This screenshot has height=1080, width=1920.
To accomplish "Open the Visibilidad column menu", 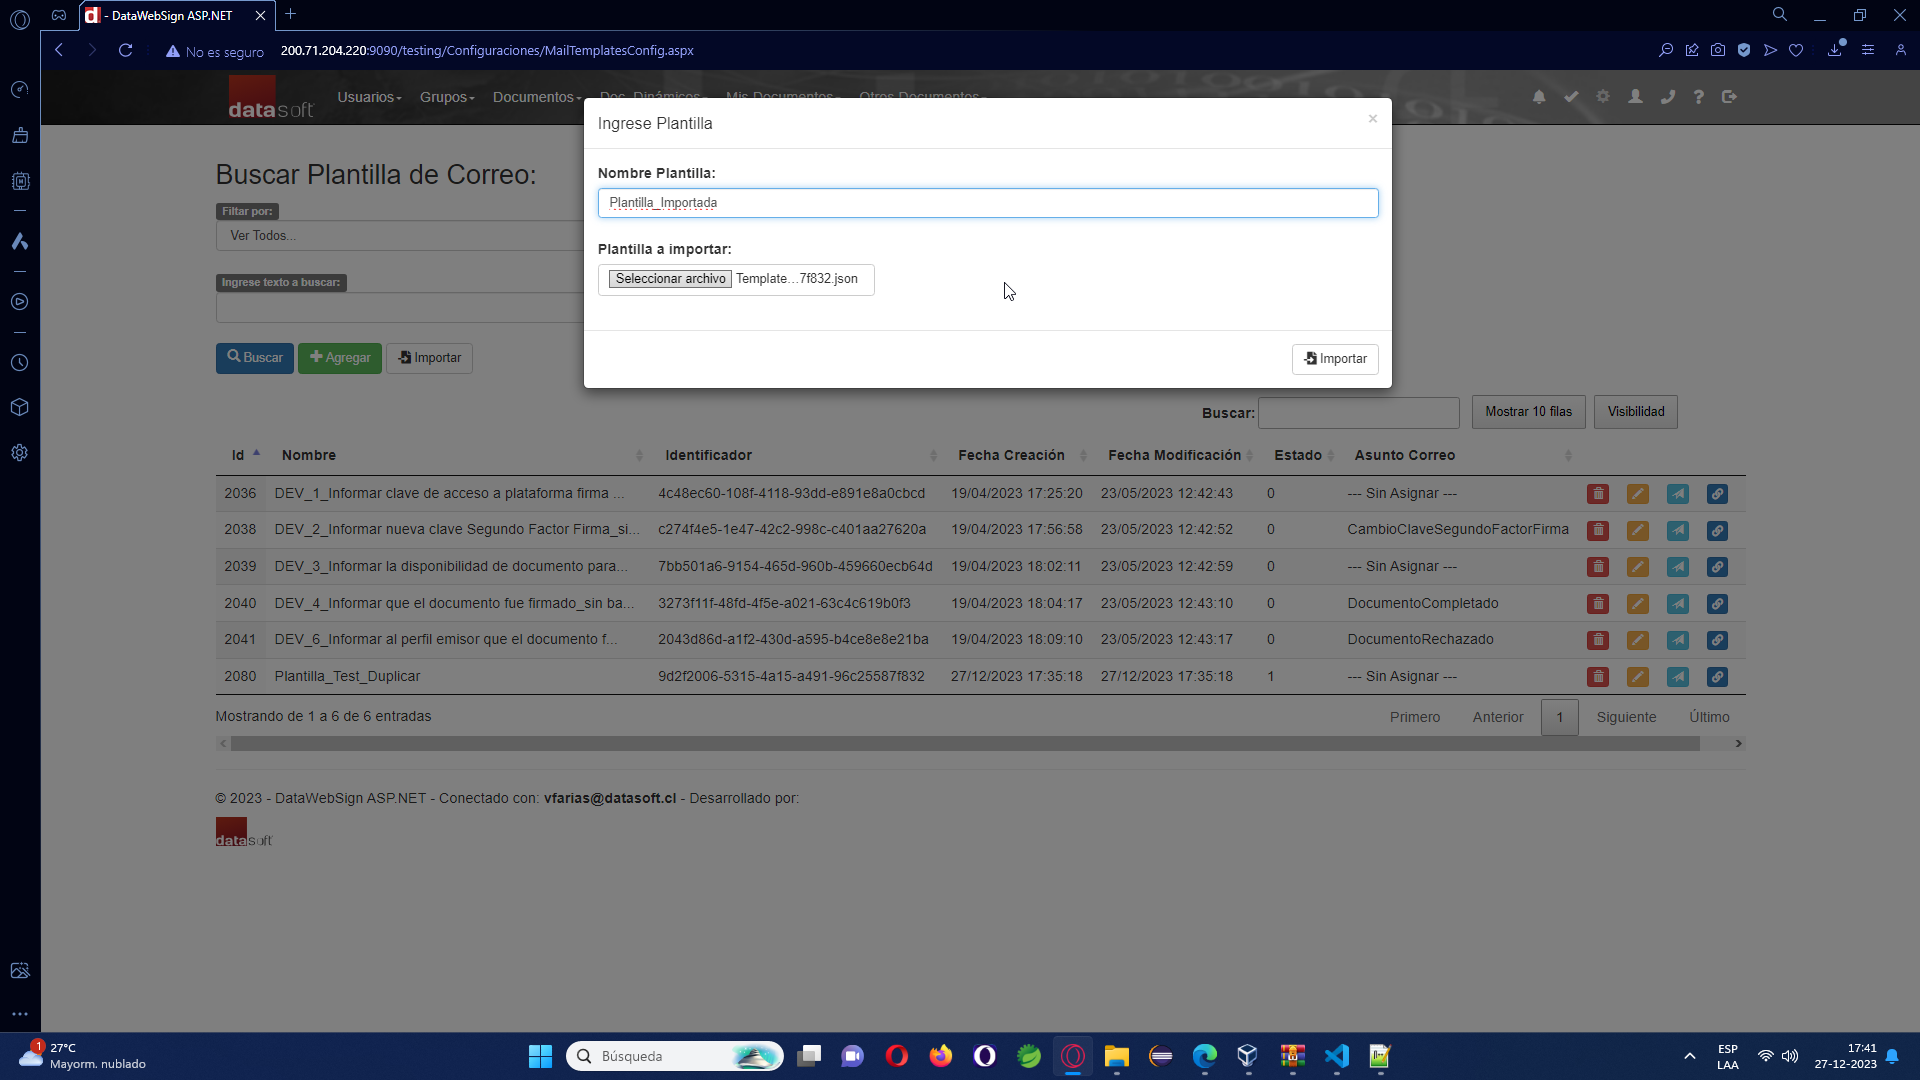I will pyautogui.click(x=1636, y=412).
